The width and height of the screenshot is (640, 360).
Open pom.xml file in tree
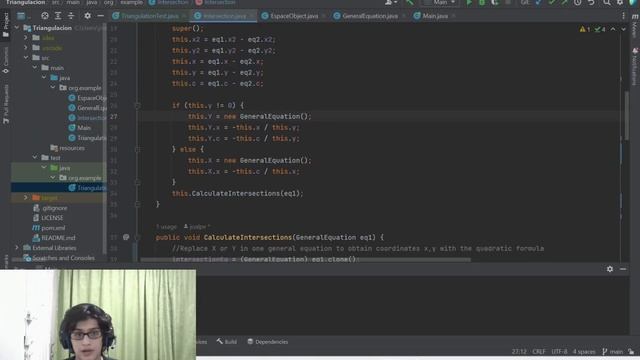pyautogui.click(x=49, y=228)
